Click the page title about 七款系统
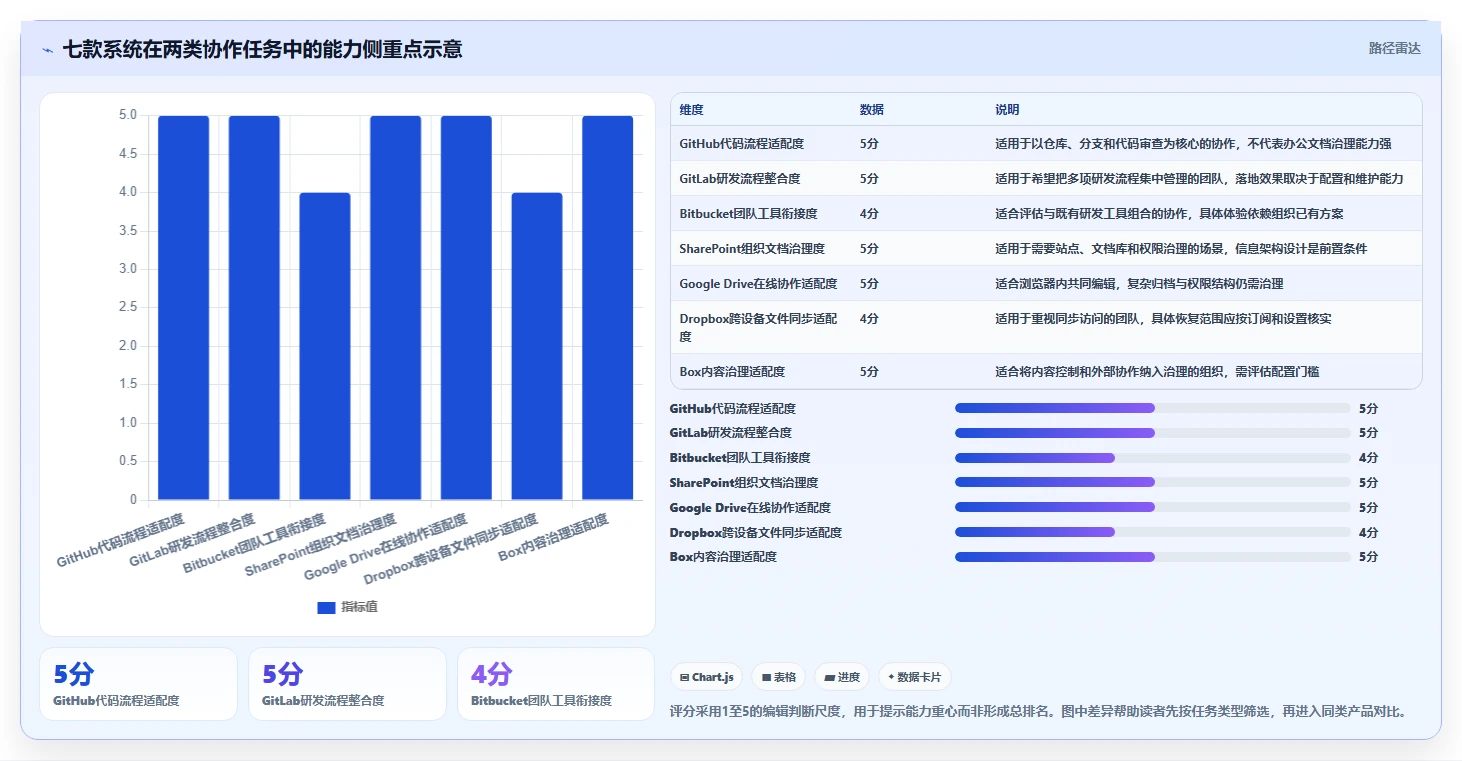Viewport: 1462px width, 761px height. pyautogui.click(x=262, y=49)
